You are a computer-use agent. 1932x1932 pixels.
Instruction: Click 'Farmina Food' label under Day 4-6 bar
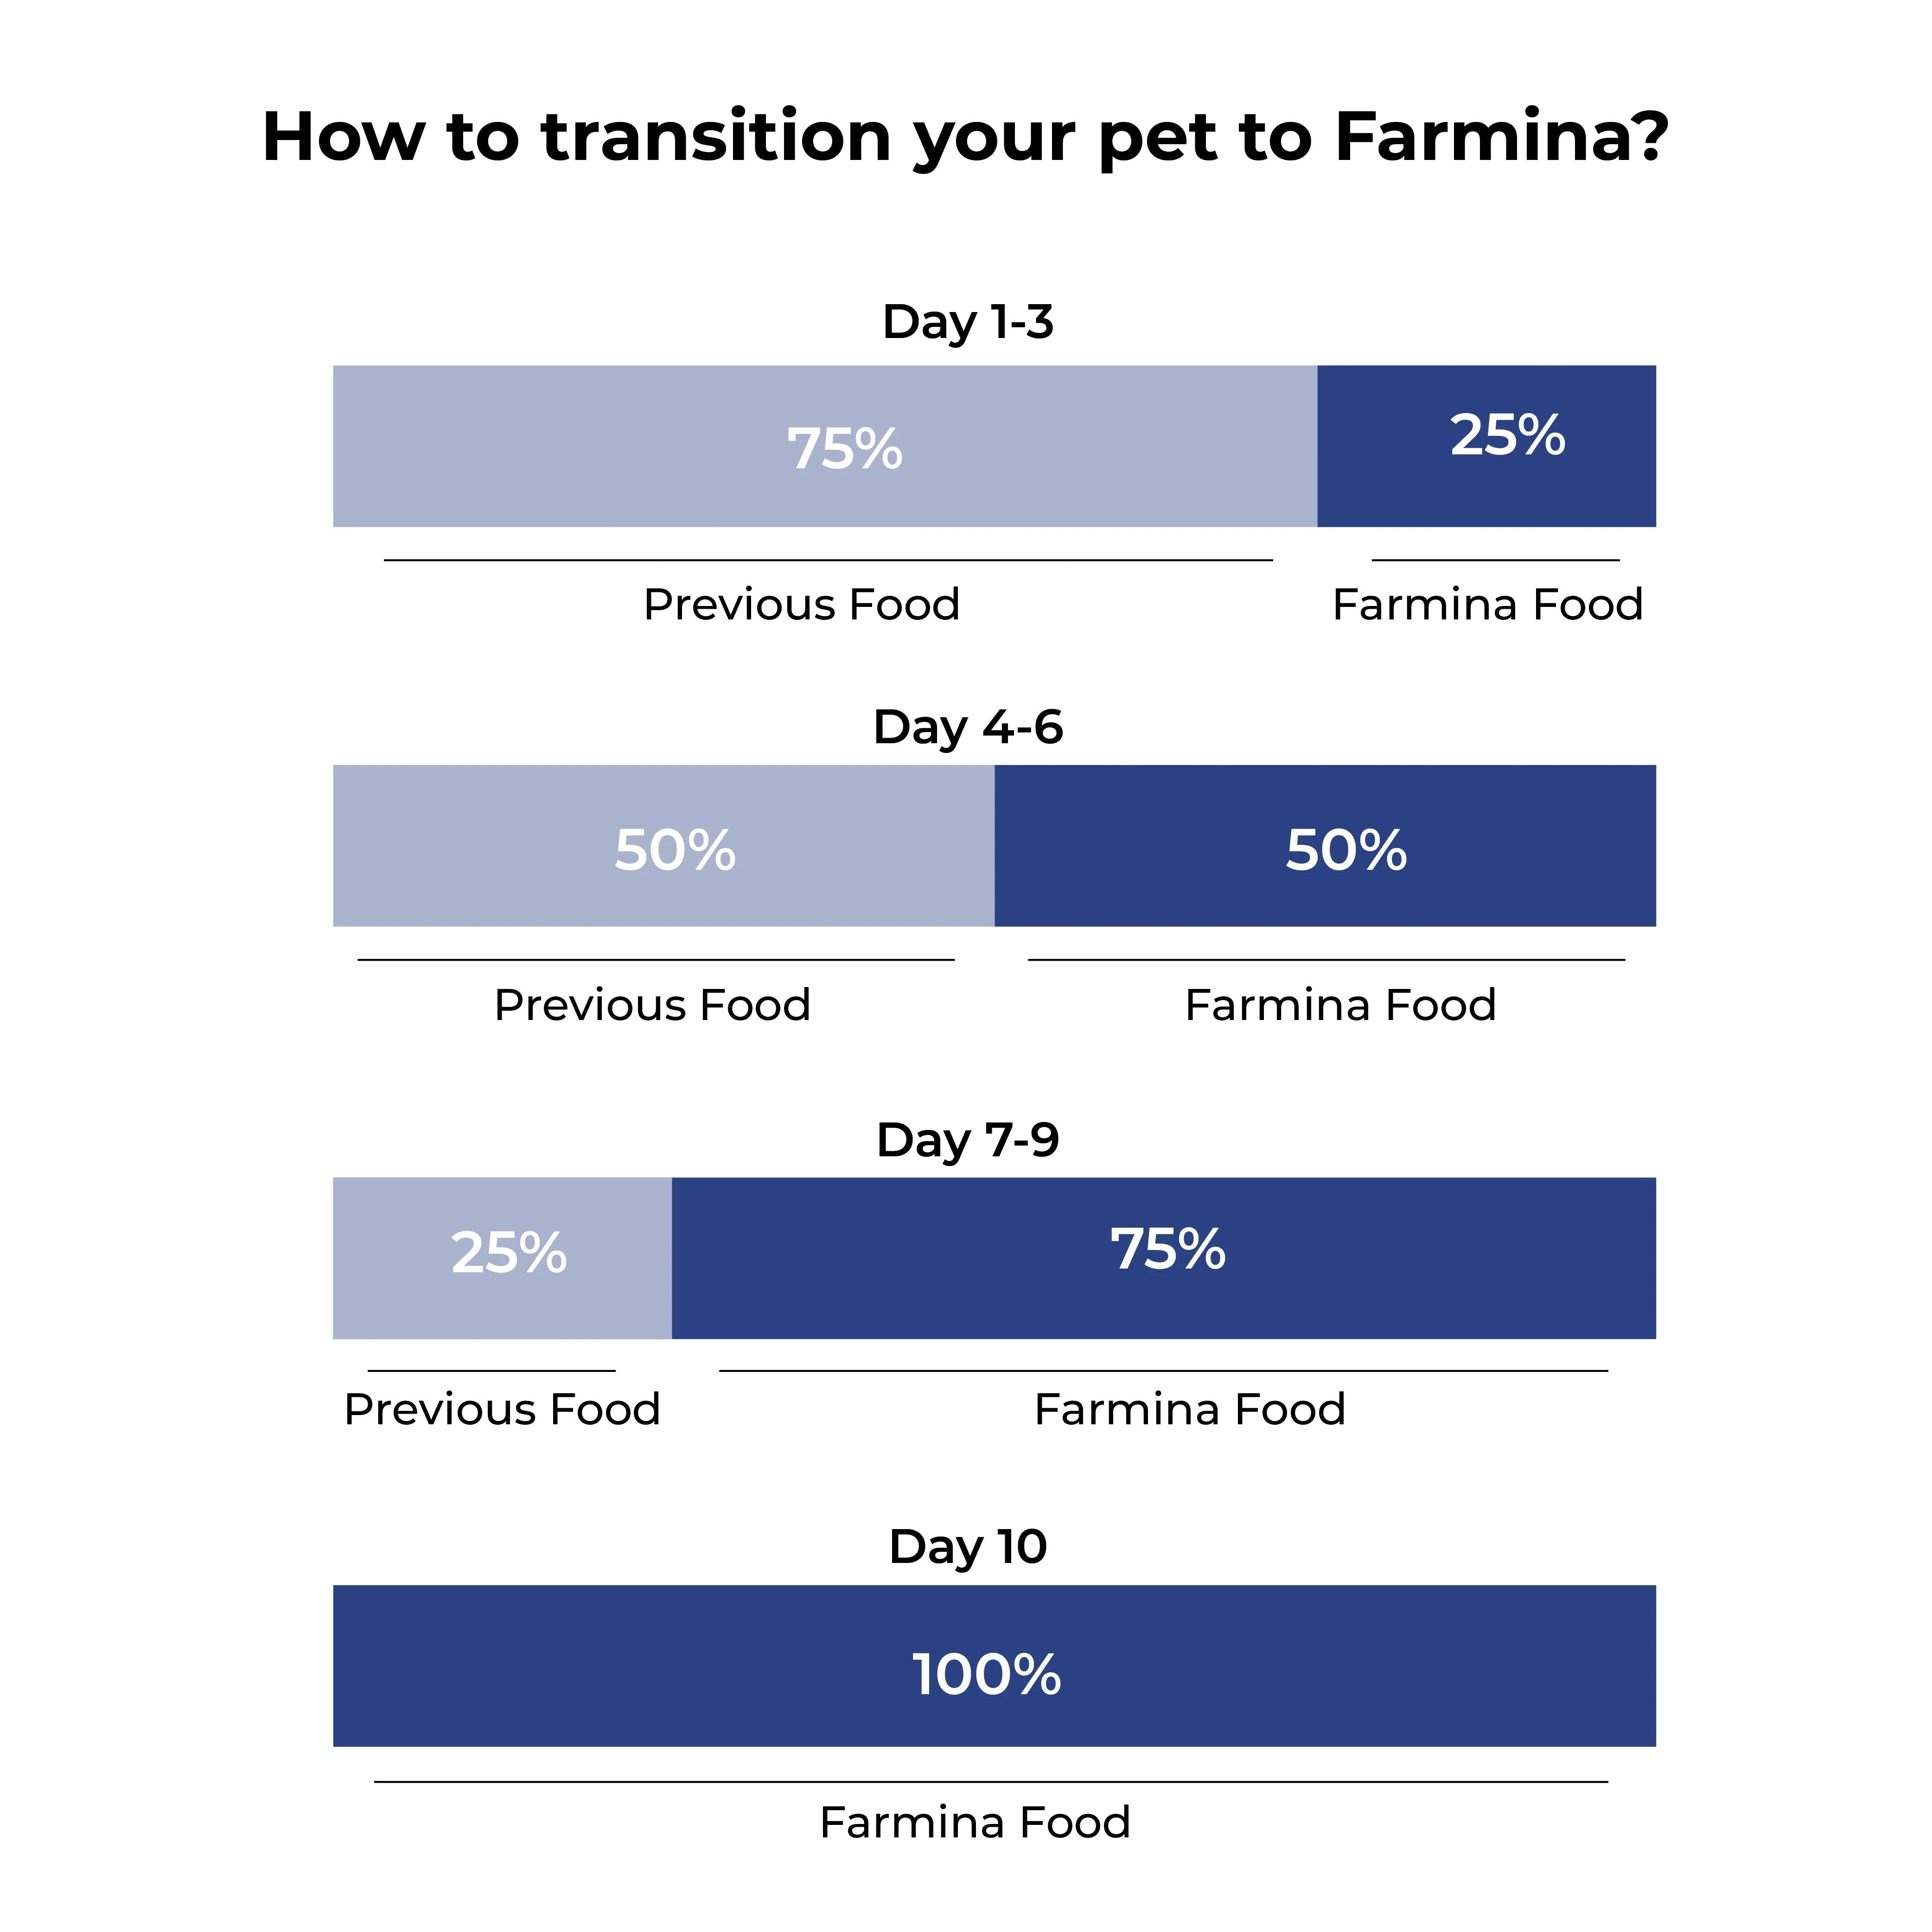coord(1340,1005)
